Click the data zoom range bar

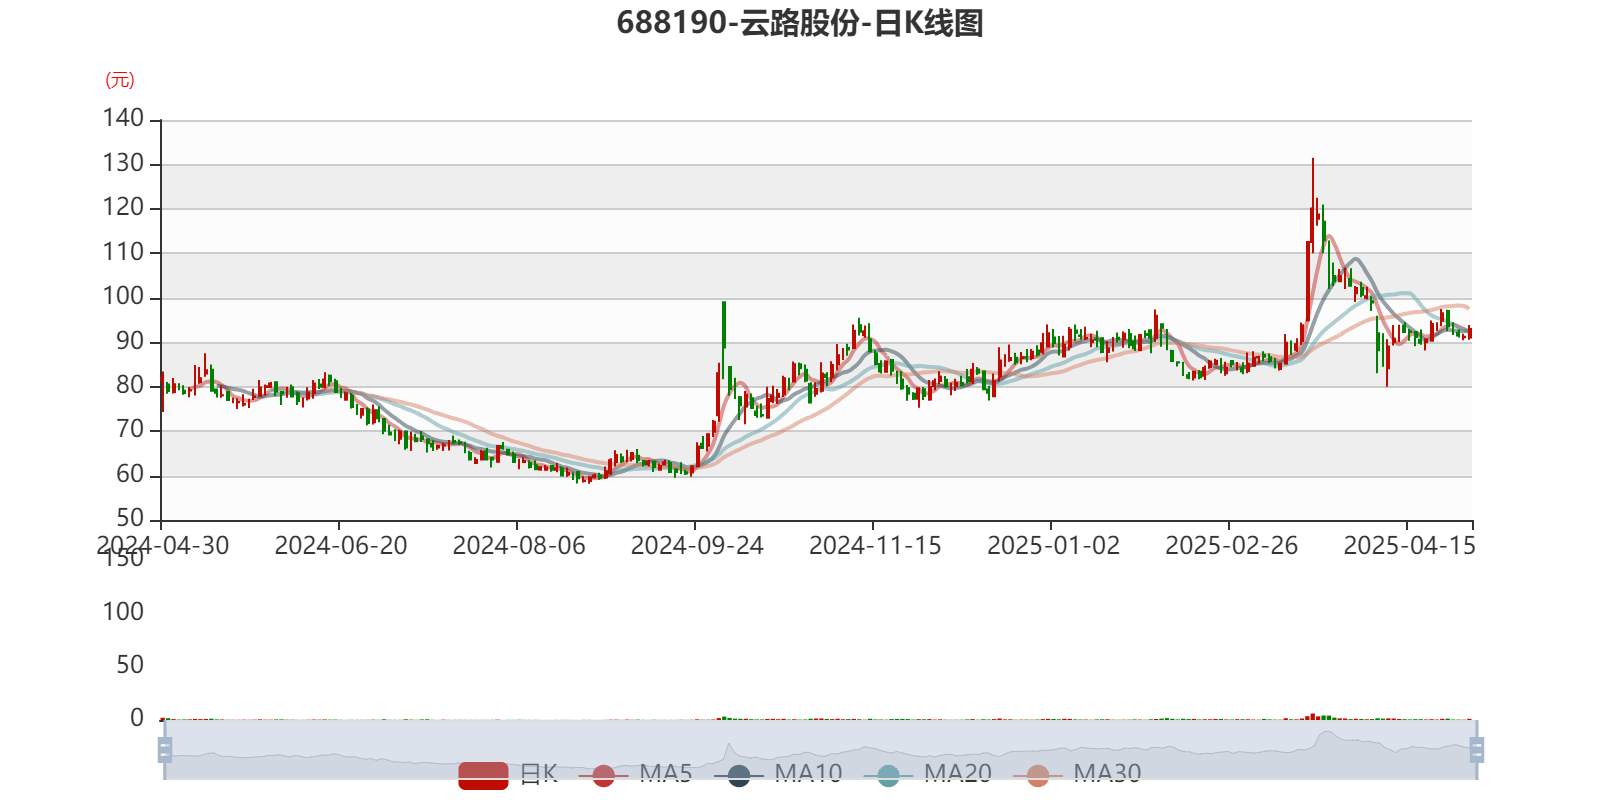point(820,750)
